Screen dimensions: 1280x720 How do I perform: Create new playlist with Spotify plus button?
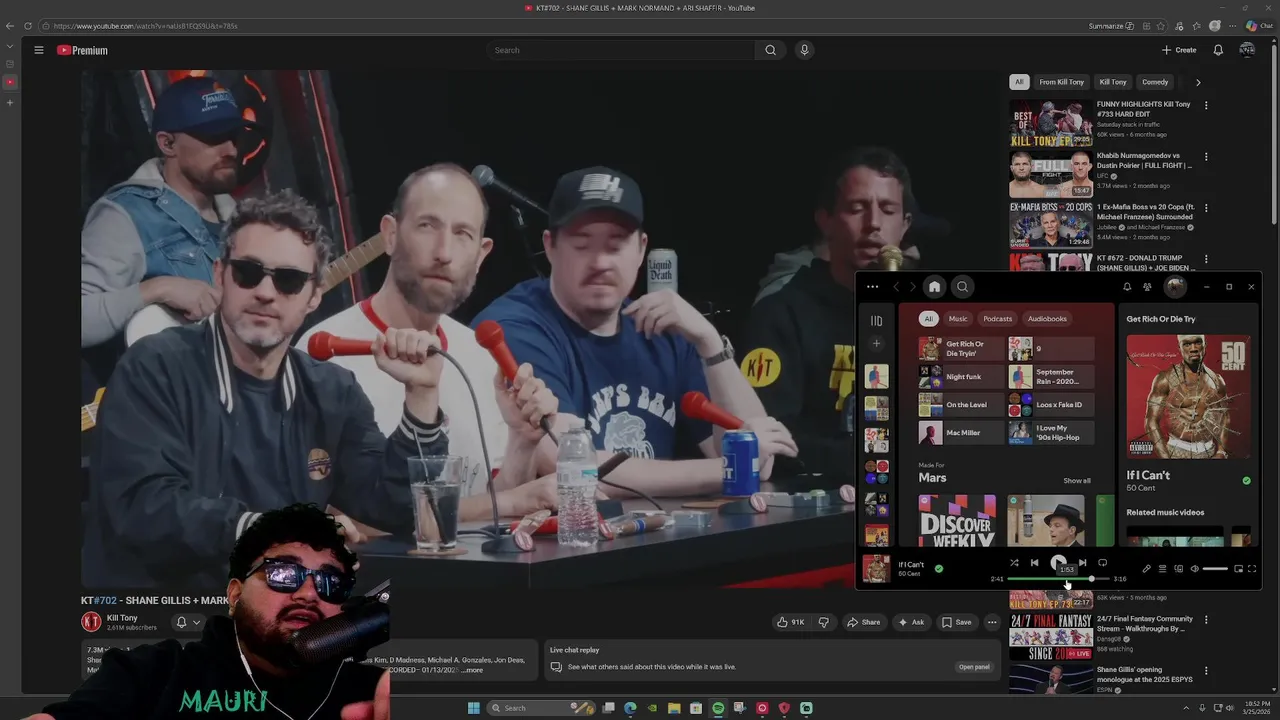pyautogui.click(x=876, y=344)
